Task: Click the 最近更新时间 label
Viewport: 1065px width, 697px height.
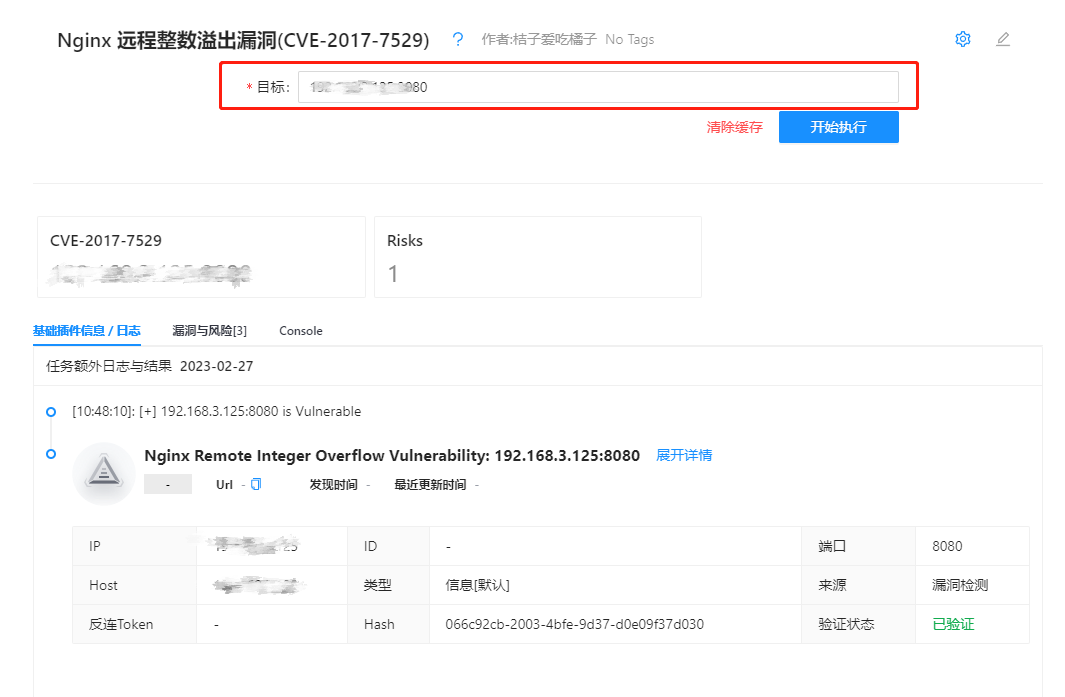Action: (x=430, y=484)
